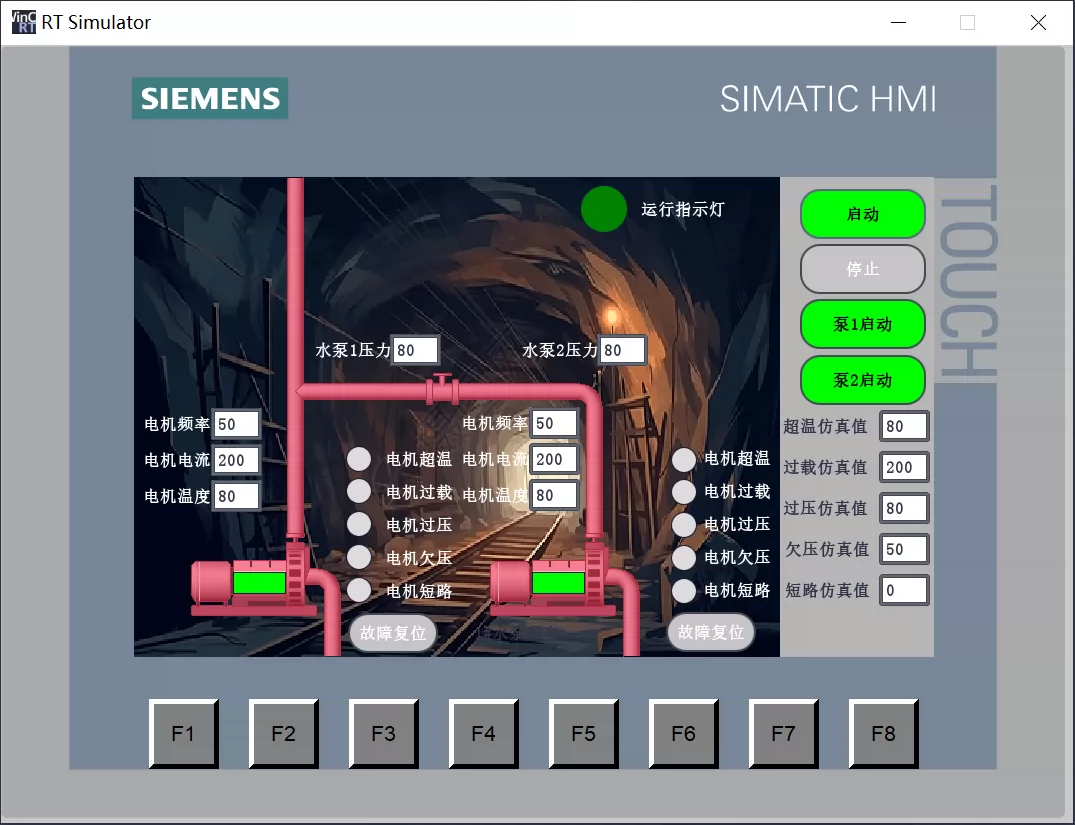Click the 运行指示灯 label text
This screenshot has height=825, width=1075.
pos(683,209)
